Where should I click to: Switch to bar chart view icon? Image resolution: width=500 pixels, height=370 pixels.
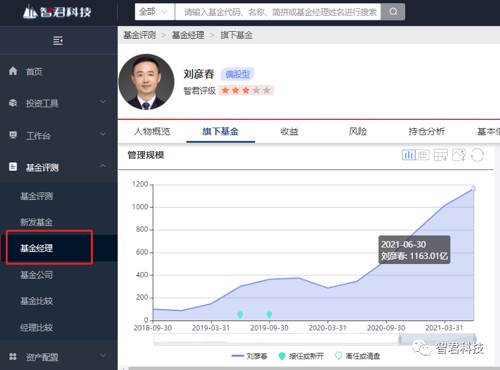click(x=409, y=155)
